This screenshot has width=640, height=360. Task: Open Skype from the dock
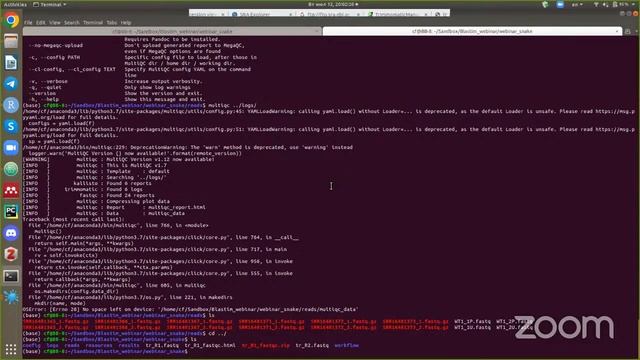click(x=11, y=126)
